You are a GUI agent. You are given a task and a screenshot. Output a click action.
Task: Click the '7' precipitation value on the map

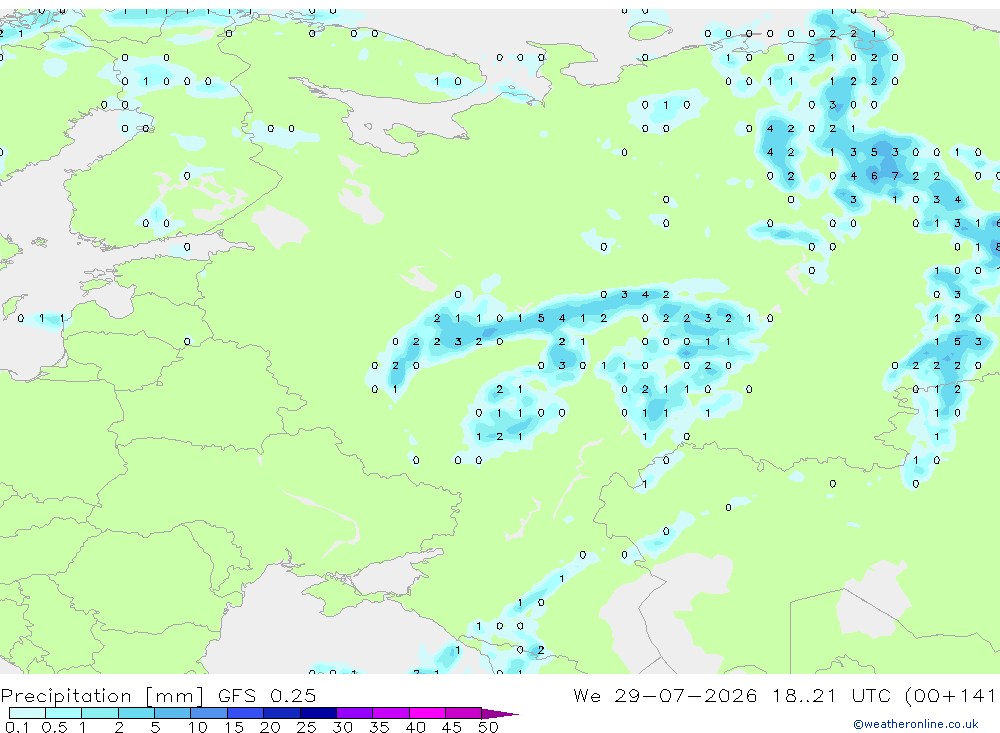coord(895,175)
